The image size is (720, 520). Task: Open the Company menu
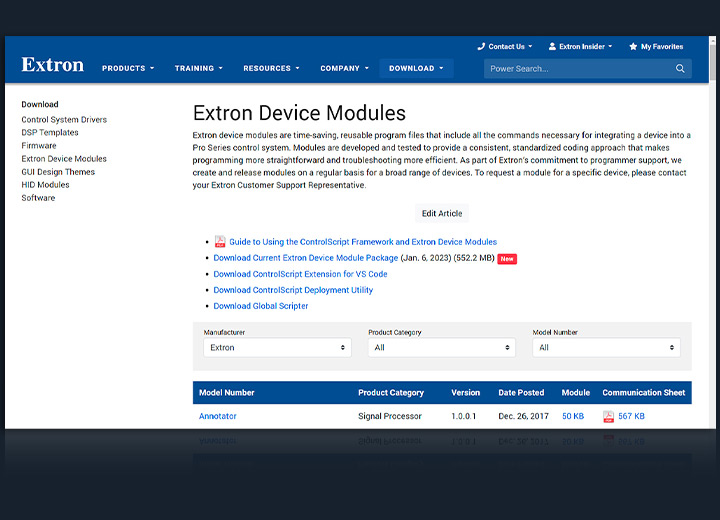click(344, 68)
